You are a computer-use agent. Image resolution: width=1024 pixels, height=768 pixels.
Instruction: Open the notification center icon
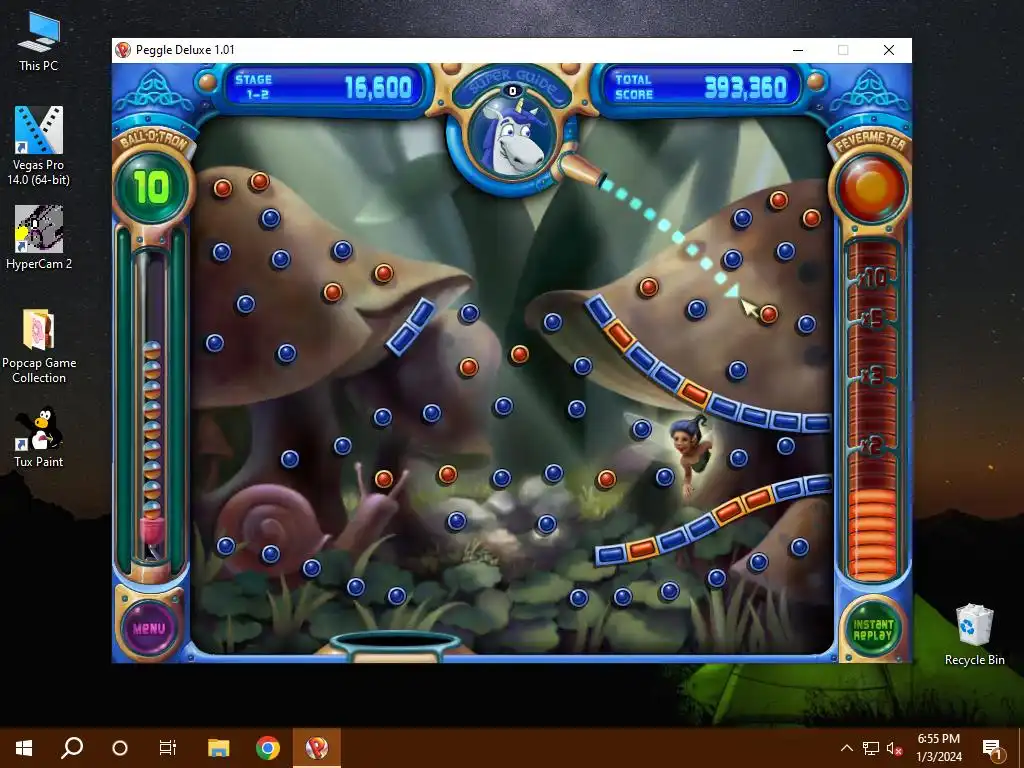[993, 749]
